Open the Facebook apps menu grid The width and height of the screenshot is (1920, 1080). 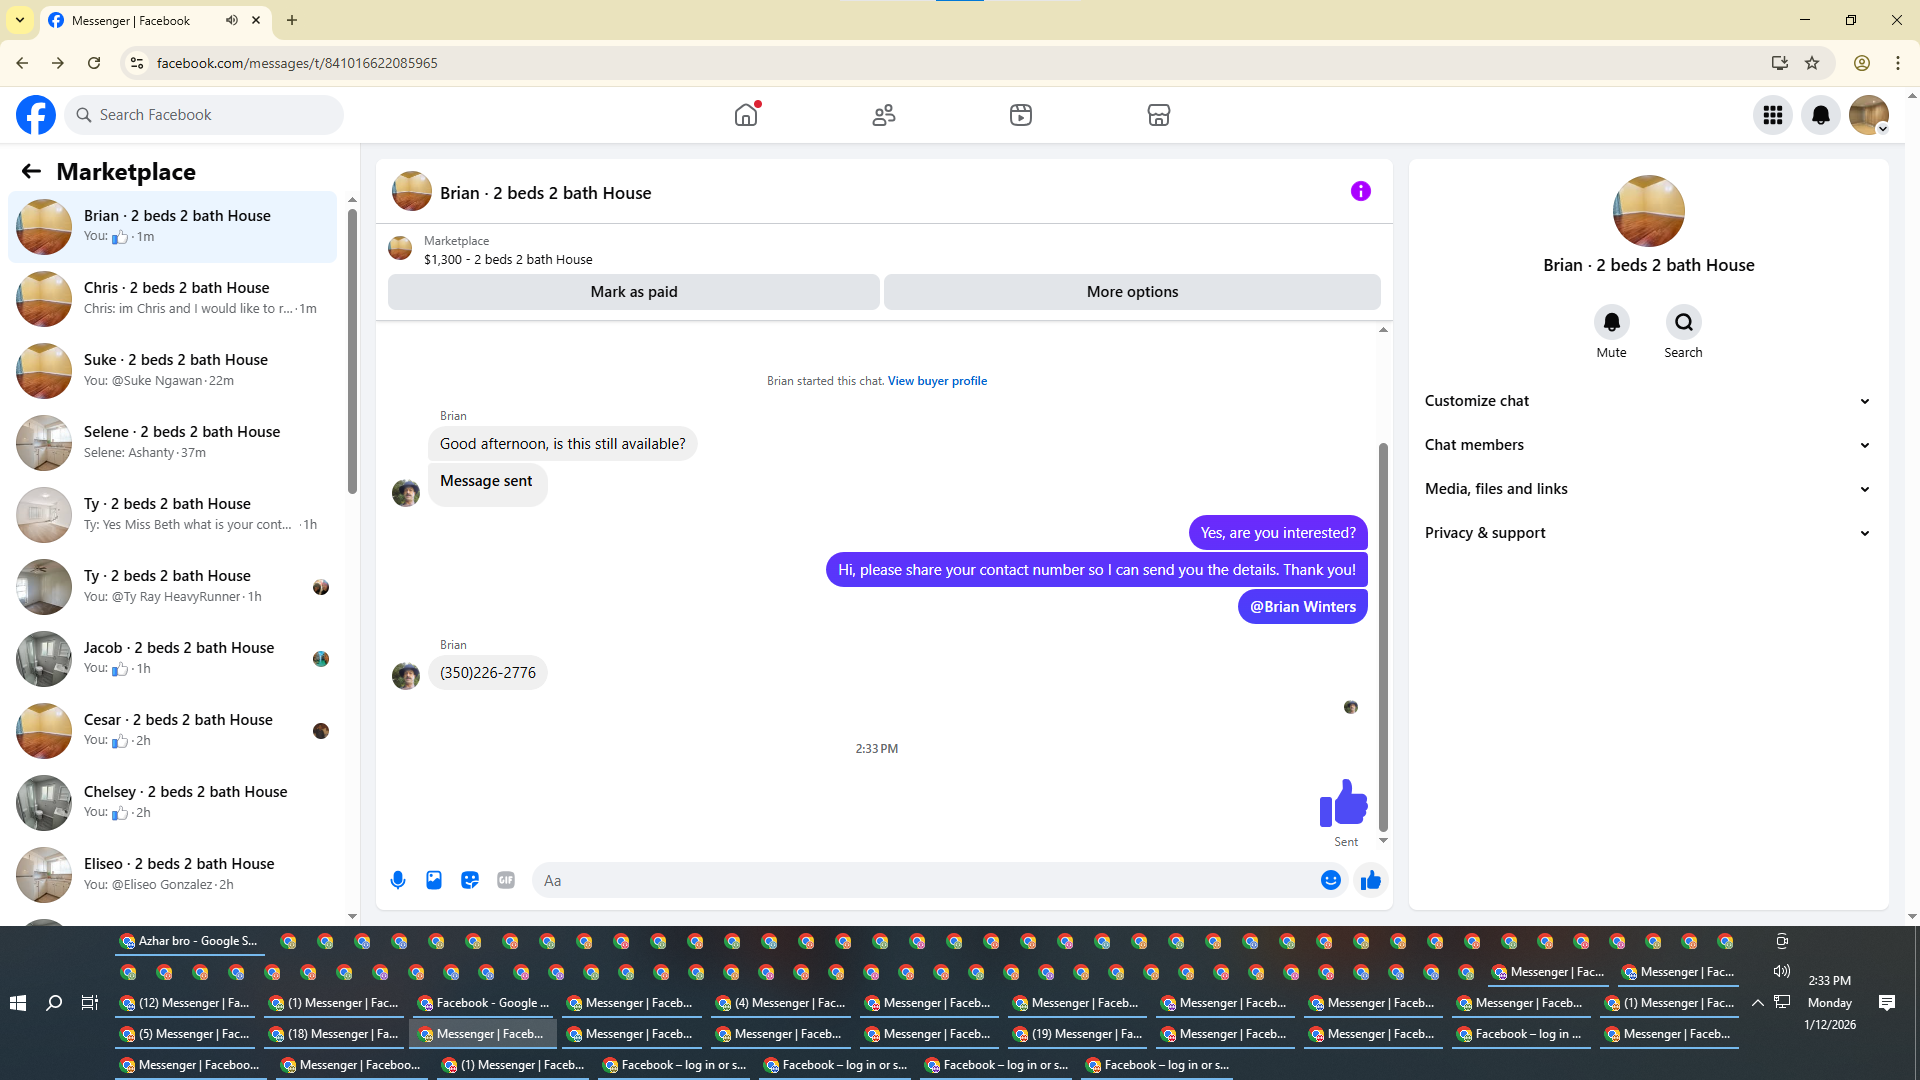pos(1772,115)
